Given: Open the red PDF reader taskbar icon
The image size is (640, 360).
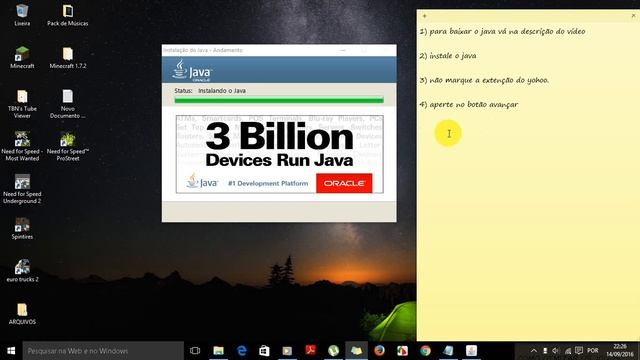Looking at the screenshot, I should click(x=311, y=351).
